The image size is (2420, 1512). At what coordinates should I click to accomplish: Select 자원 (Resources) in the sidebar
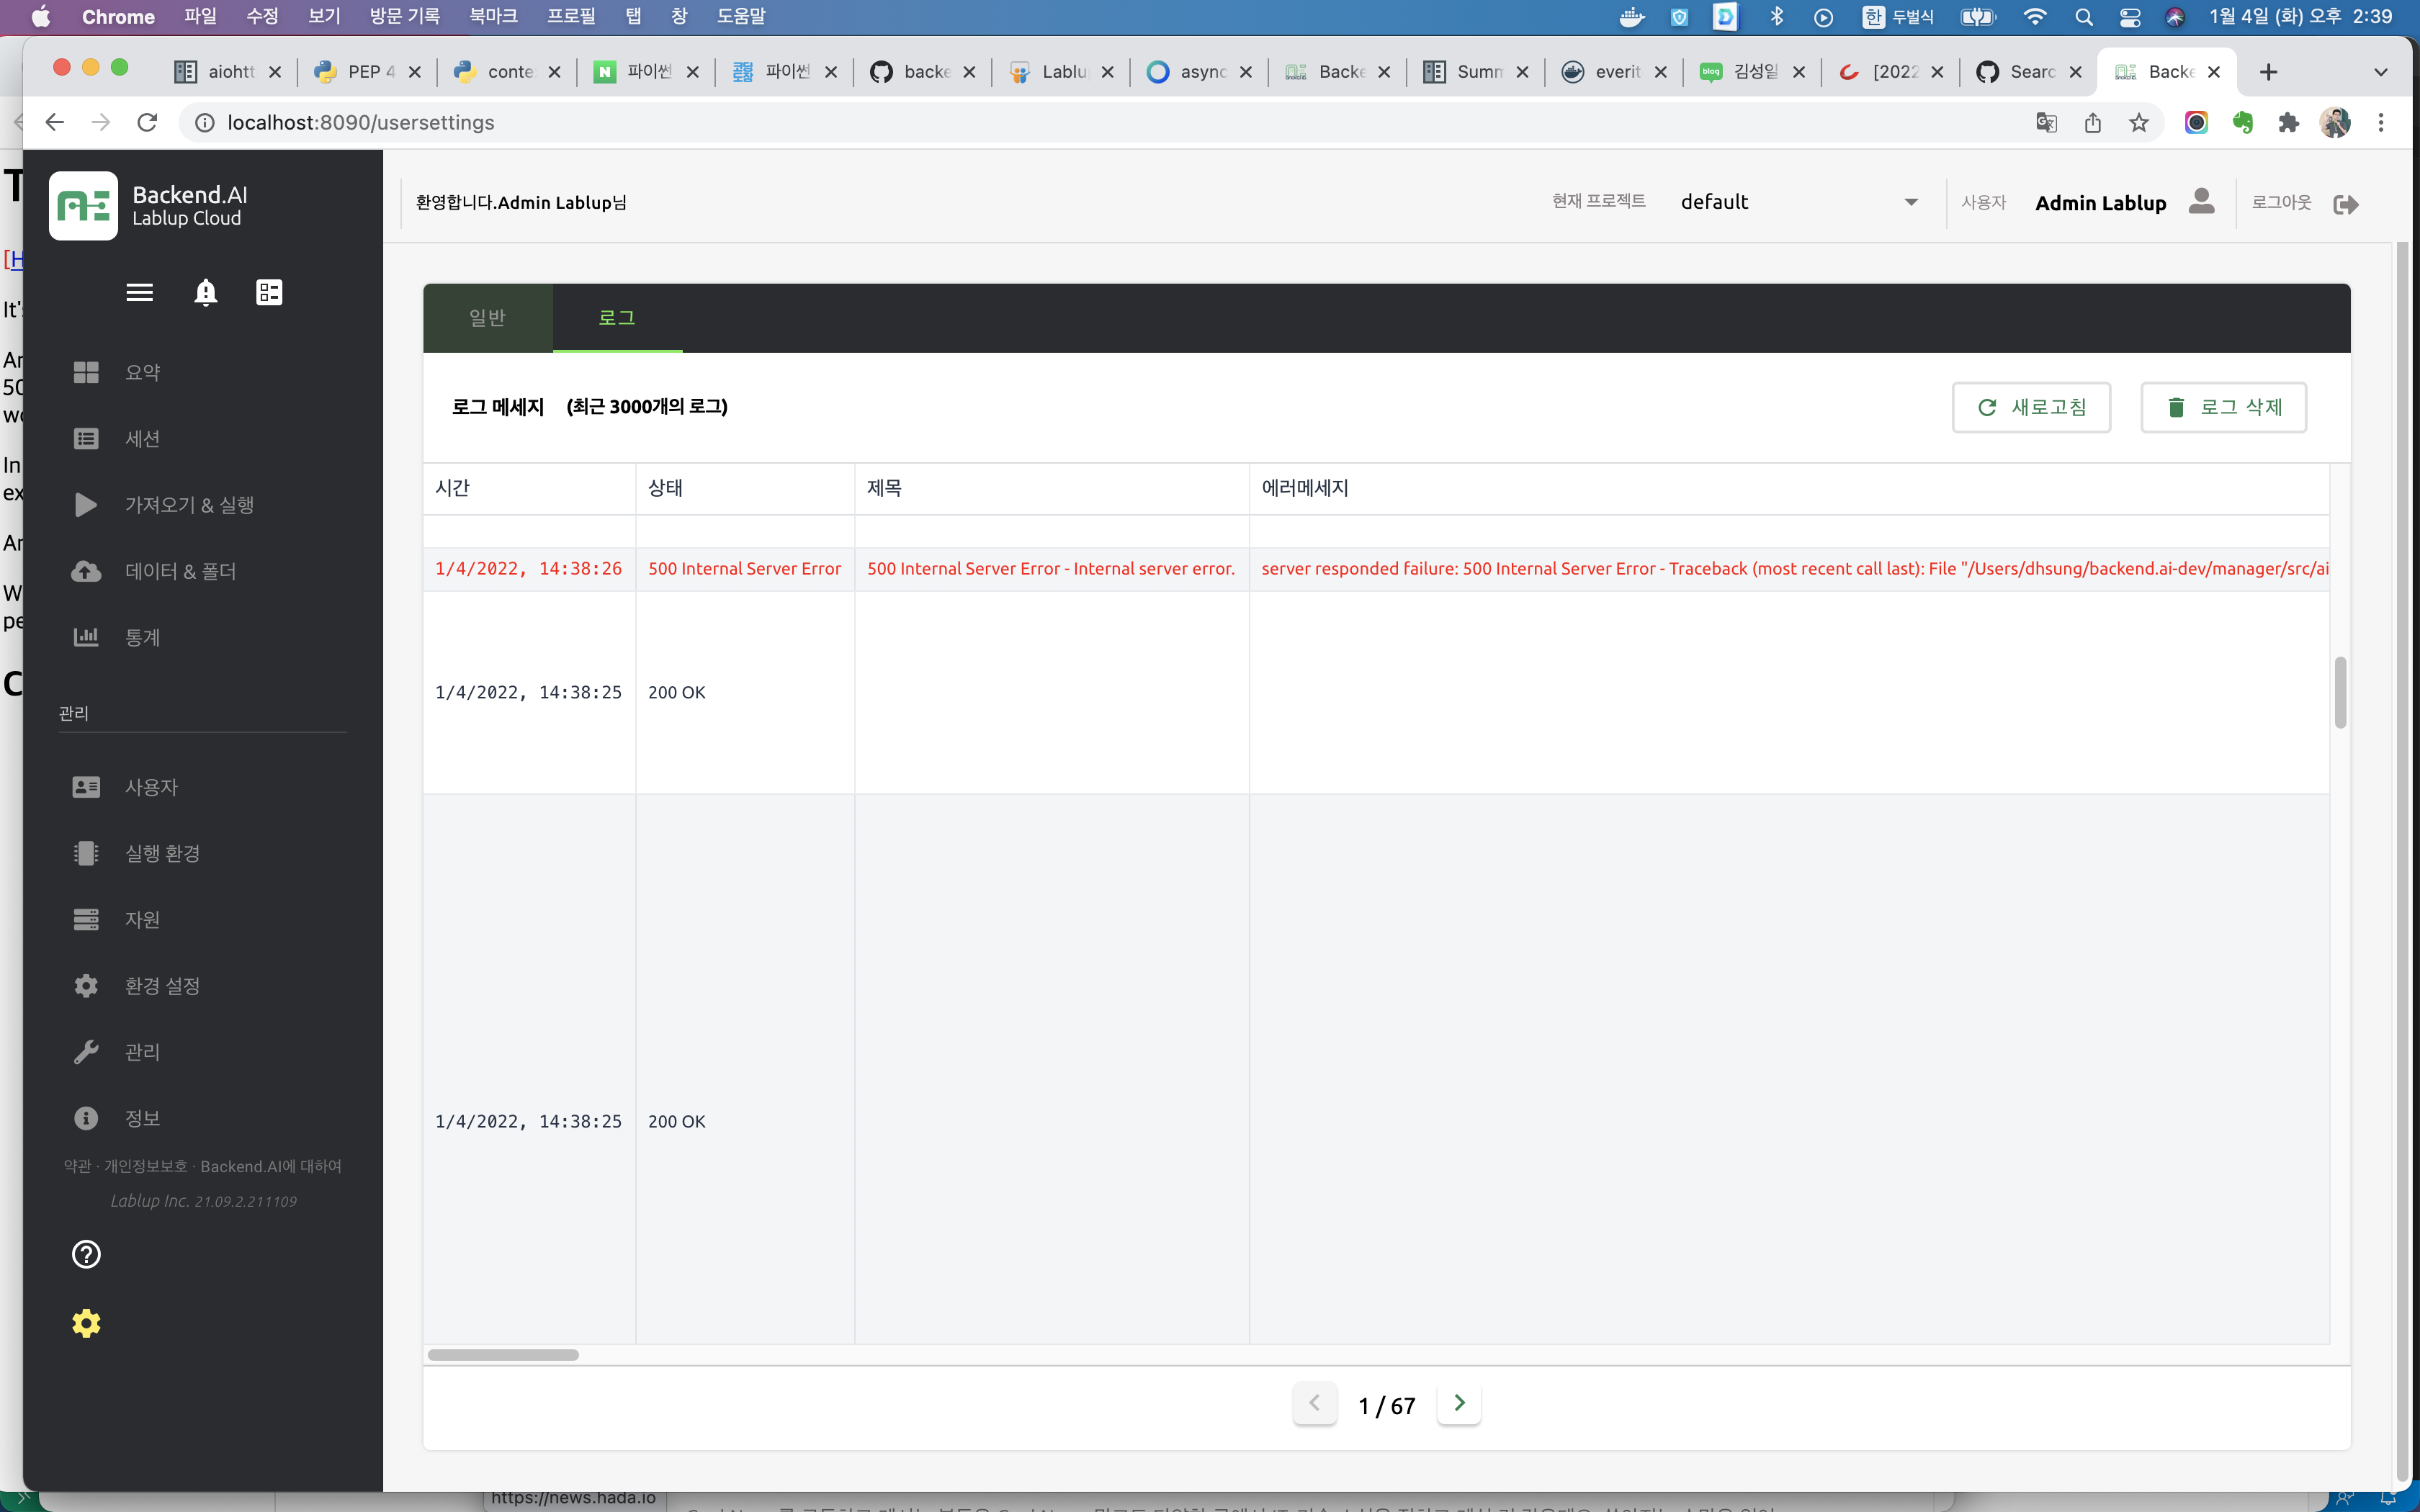[141, 919]
